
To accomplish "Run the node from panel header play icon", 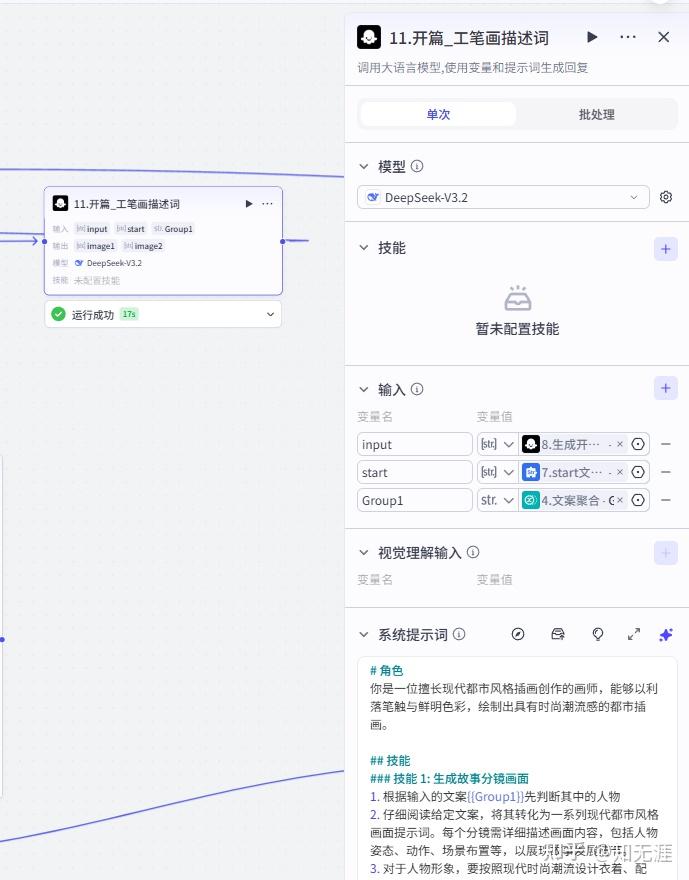I will 592,37.
